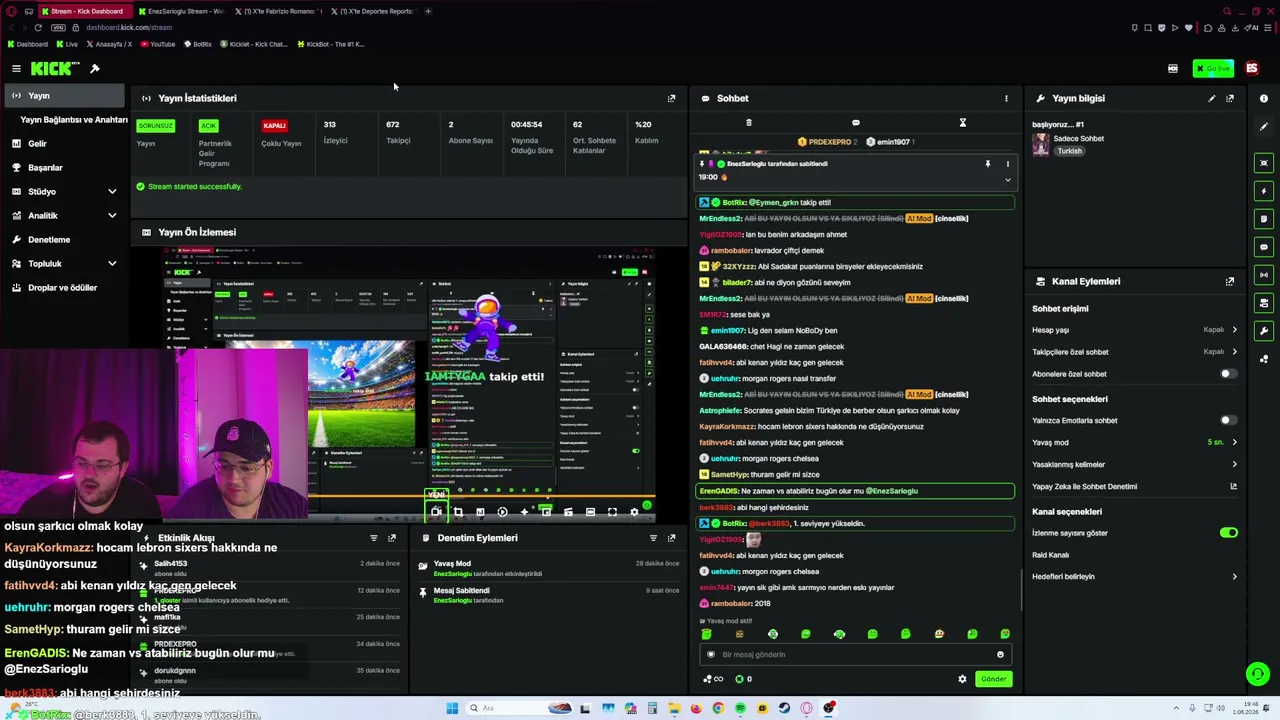Screen dimensions: 1280x720
Task: Click the profile avatar in the top right
Action: tap(1252, 68)
